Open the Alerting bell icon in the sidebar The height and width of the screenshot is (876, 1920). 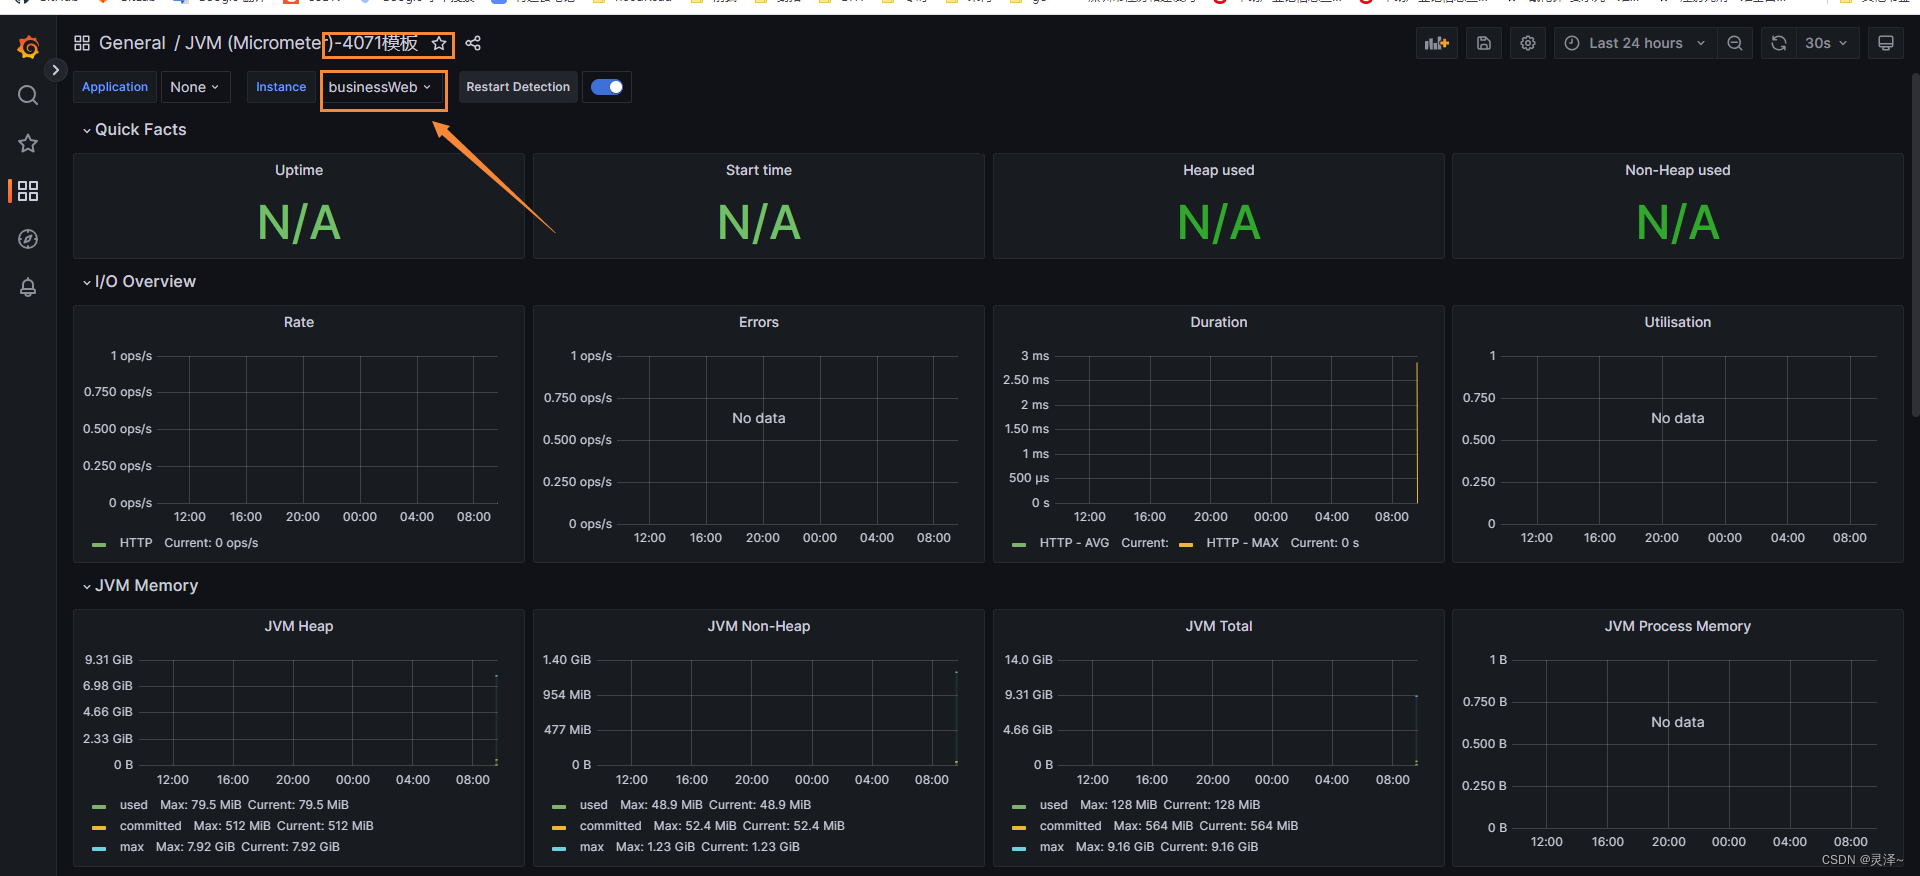28,288
